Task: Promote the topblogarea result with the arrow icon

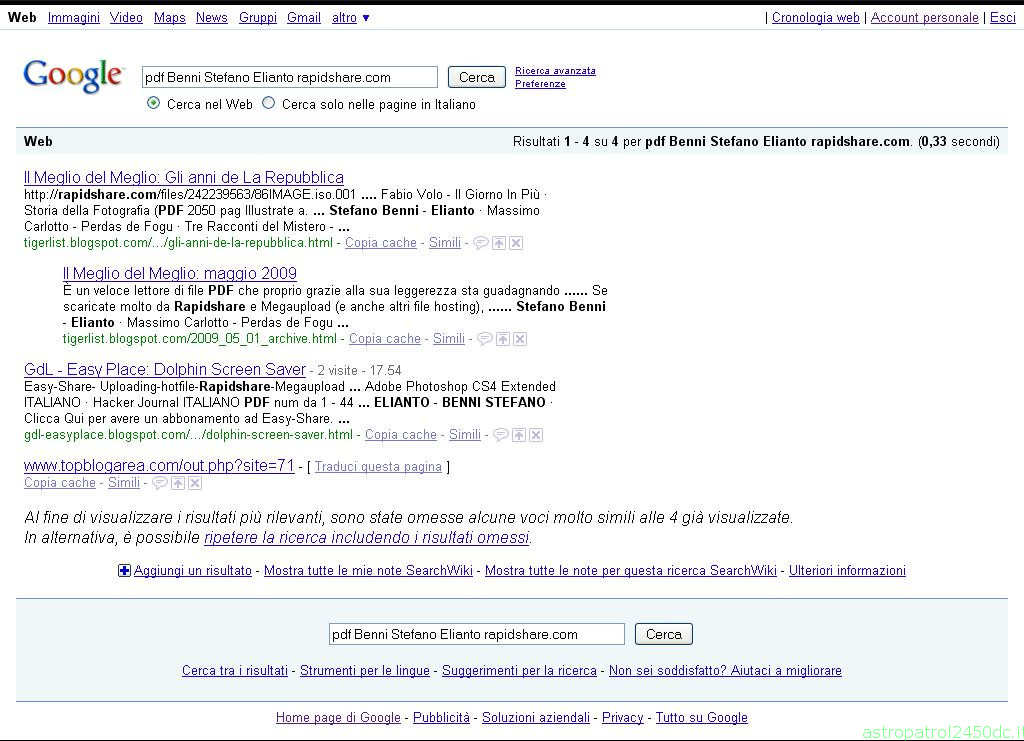Action: click(178, 483)
